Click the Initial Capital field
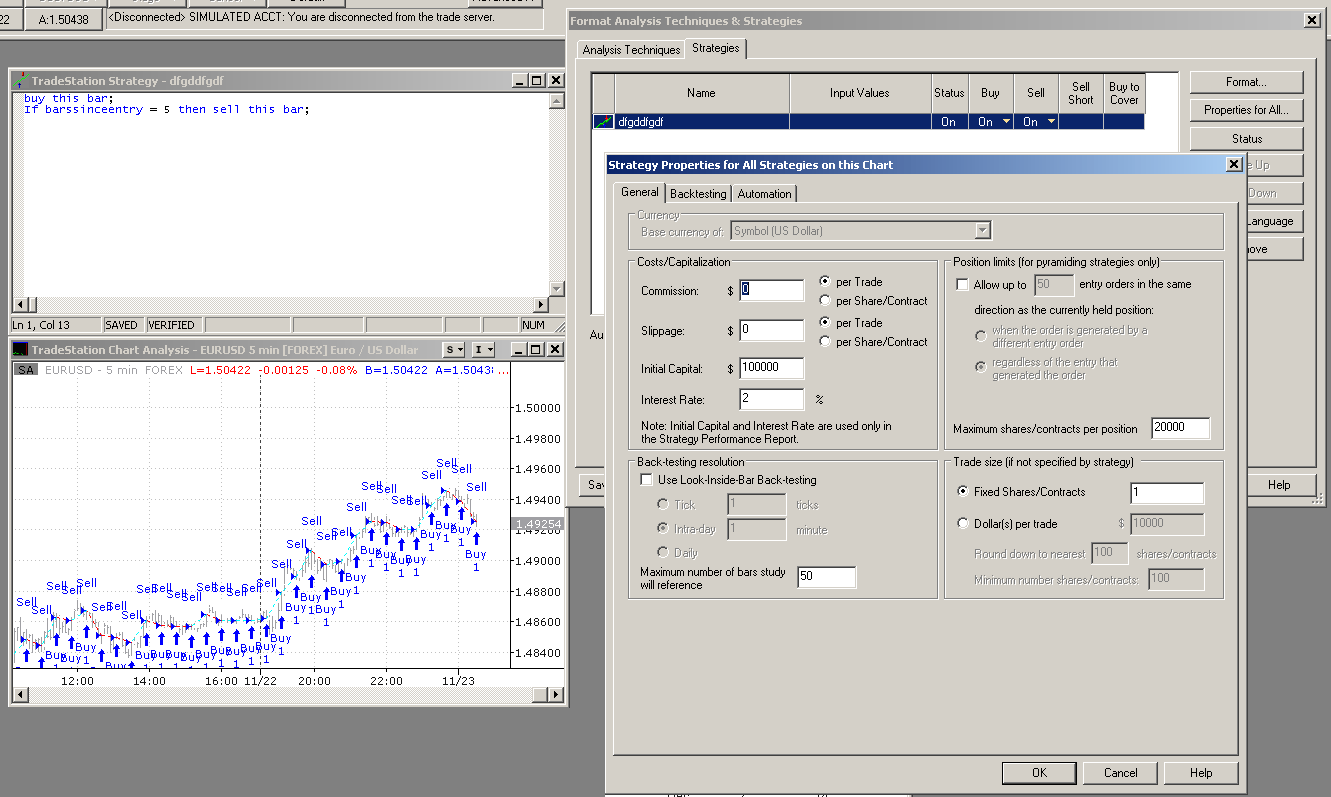 [772, 369]
